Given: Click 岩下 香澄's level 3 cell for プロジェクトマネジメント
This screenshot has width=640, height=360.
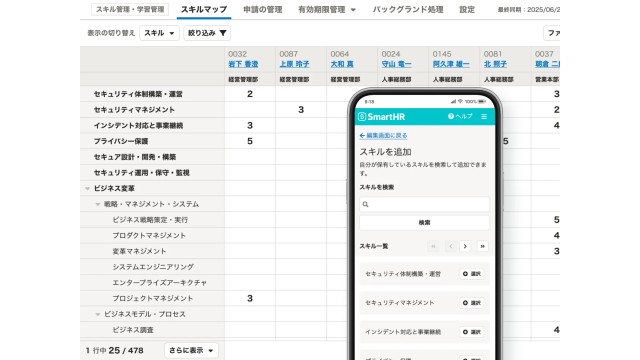Looking at the screenshot, I should point(250,298).
